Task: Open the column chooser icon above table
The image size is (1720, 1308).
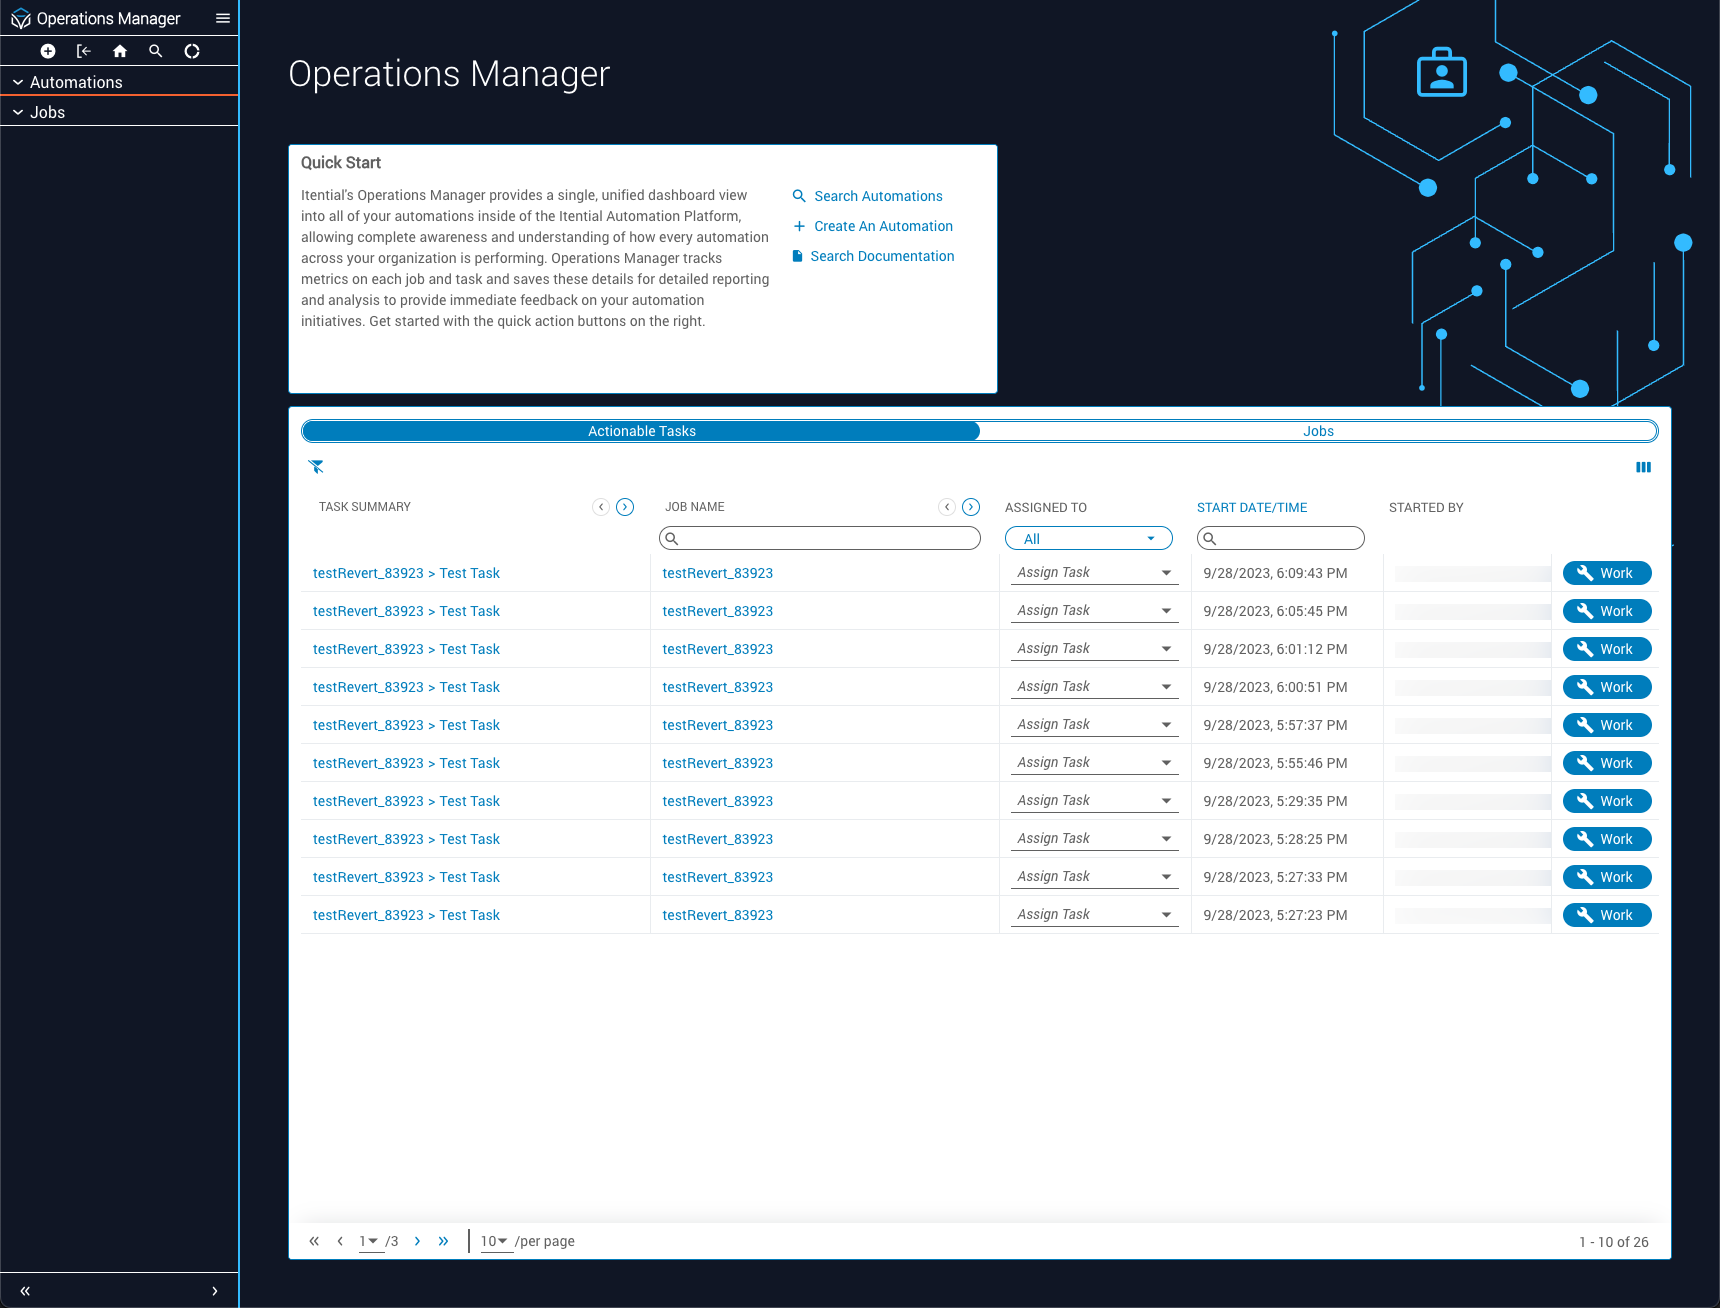Action: pyautogui.click(x=1643, y=467)
